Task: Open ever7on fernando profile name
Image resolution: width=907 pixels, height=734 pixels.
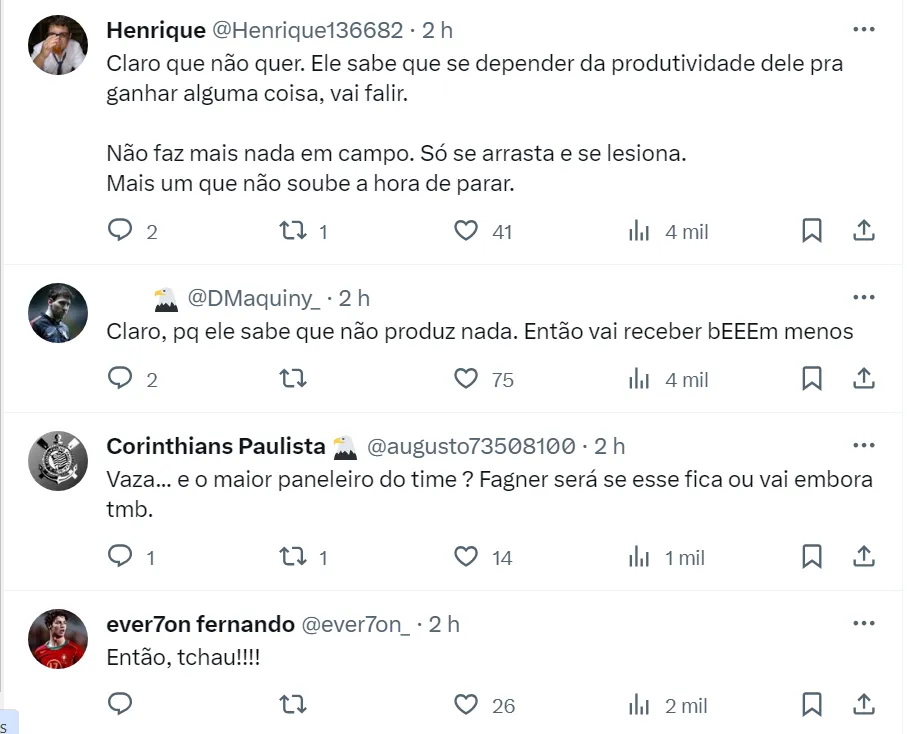Action: point(200,624)
